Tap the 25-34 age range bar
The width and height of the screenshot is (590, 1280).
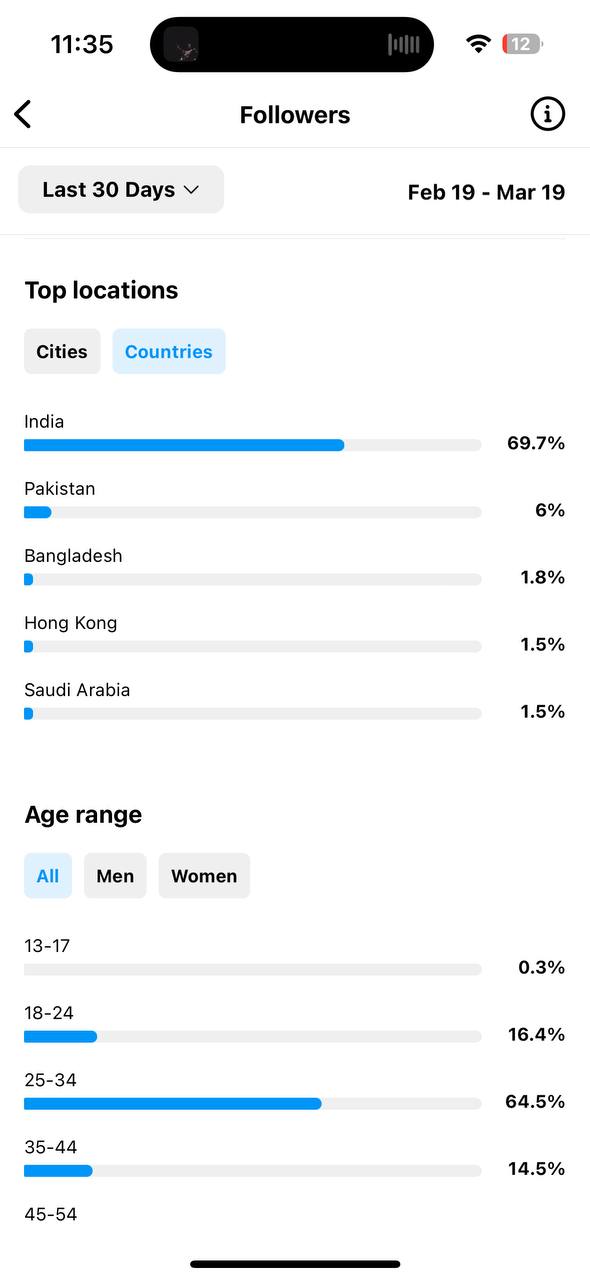pyautogui.click(x=253, y=1104)
